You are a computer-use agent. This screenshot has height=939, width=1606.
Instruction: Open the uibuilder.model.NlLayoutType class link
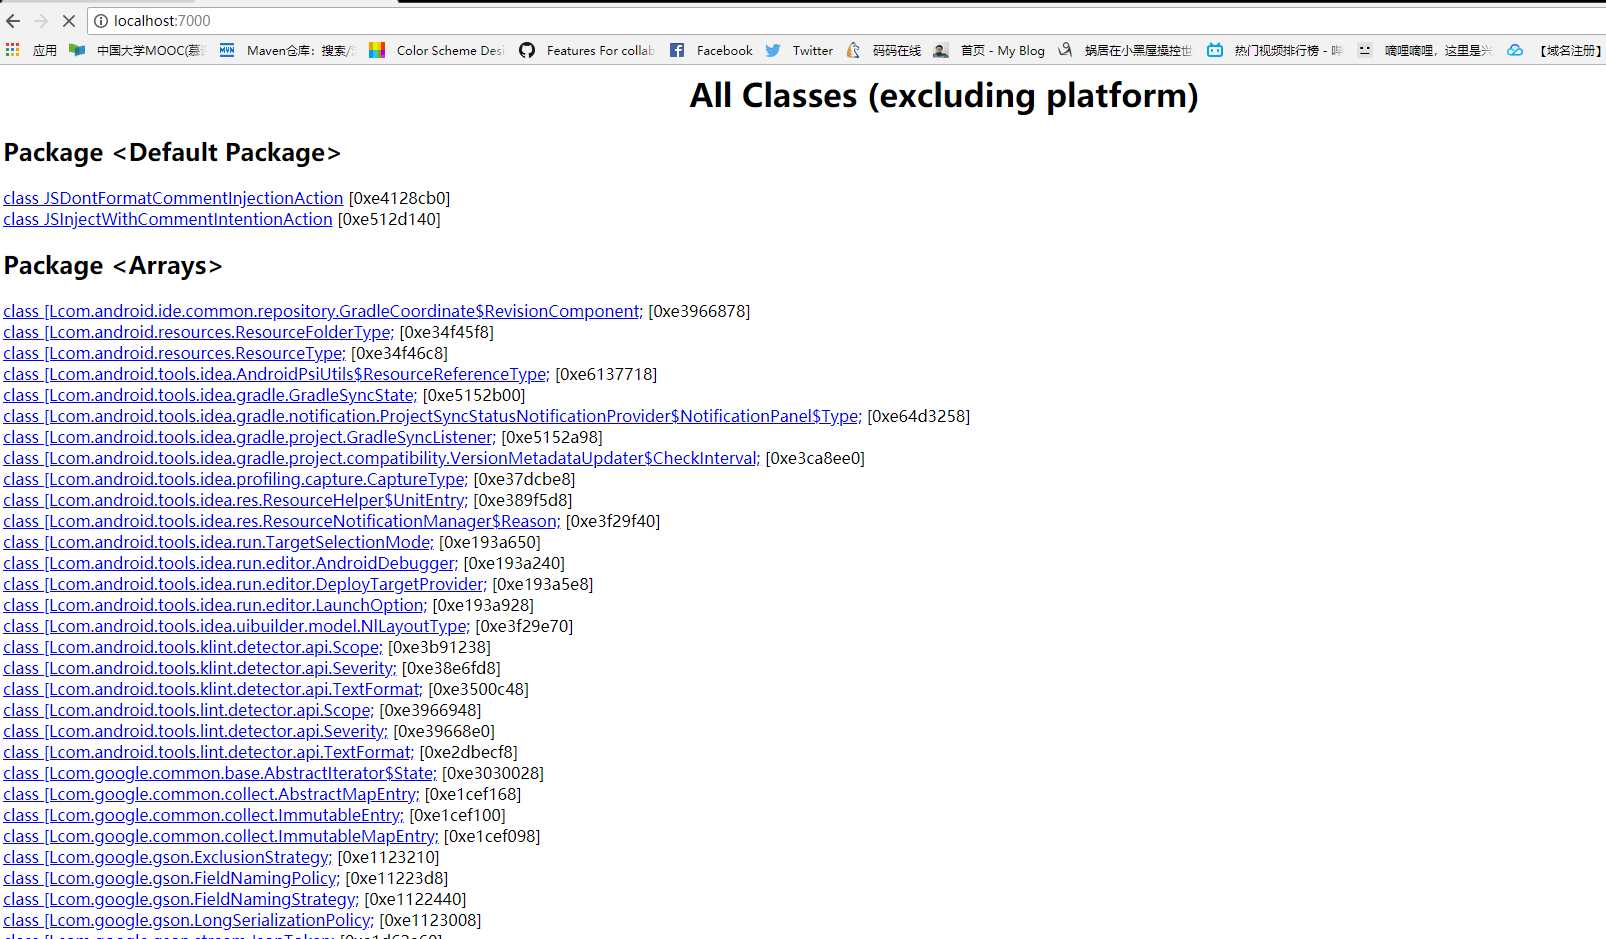point(237,626)
